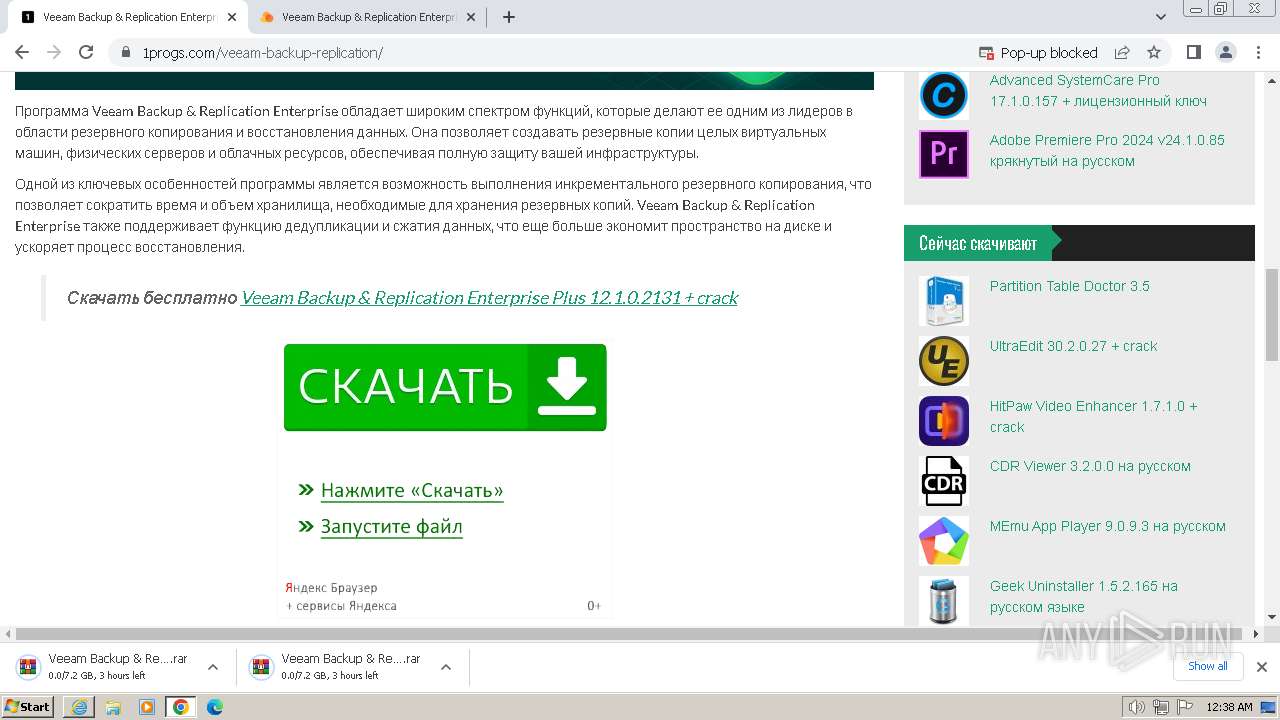This screenshot has width=1280, height=720.
Task: Open the Windows Start menu
Action: pos(28,706)
